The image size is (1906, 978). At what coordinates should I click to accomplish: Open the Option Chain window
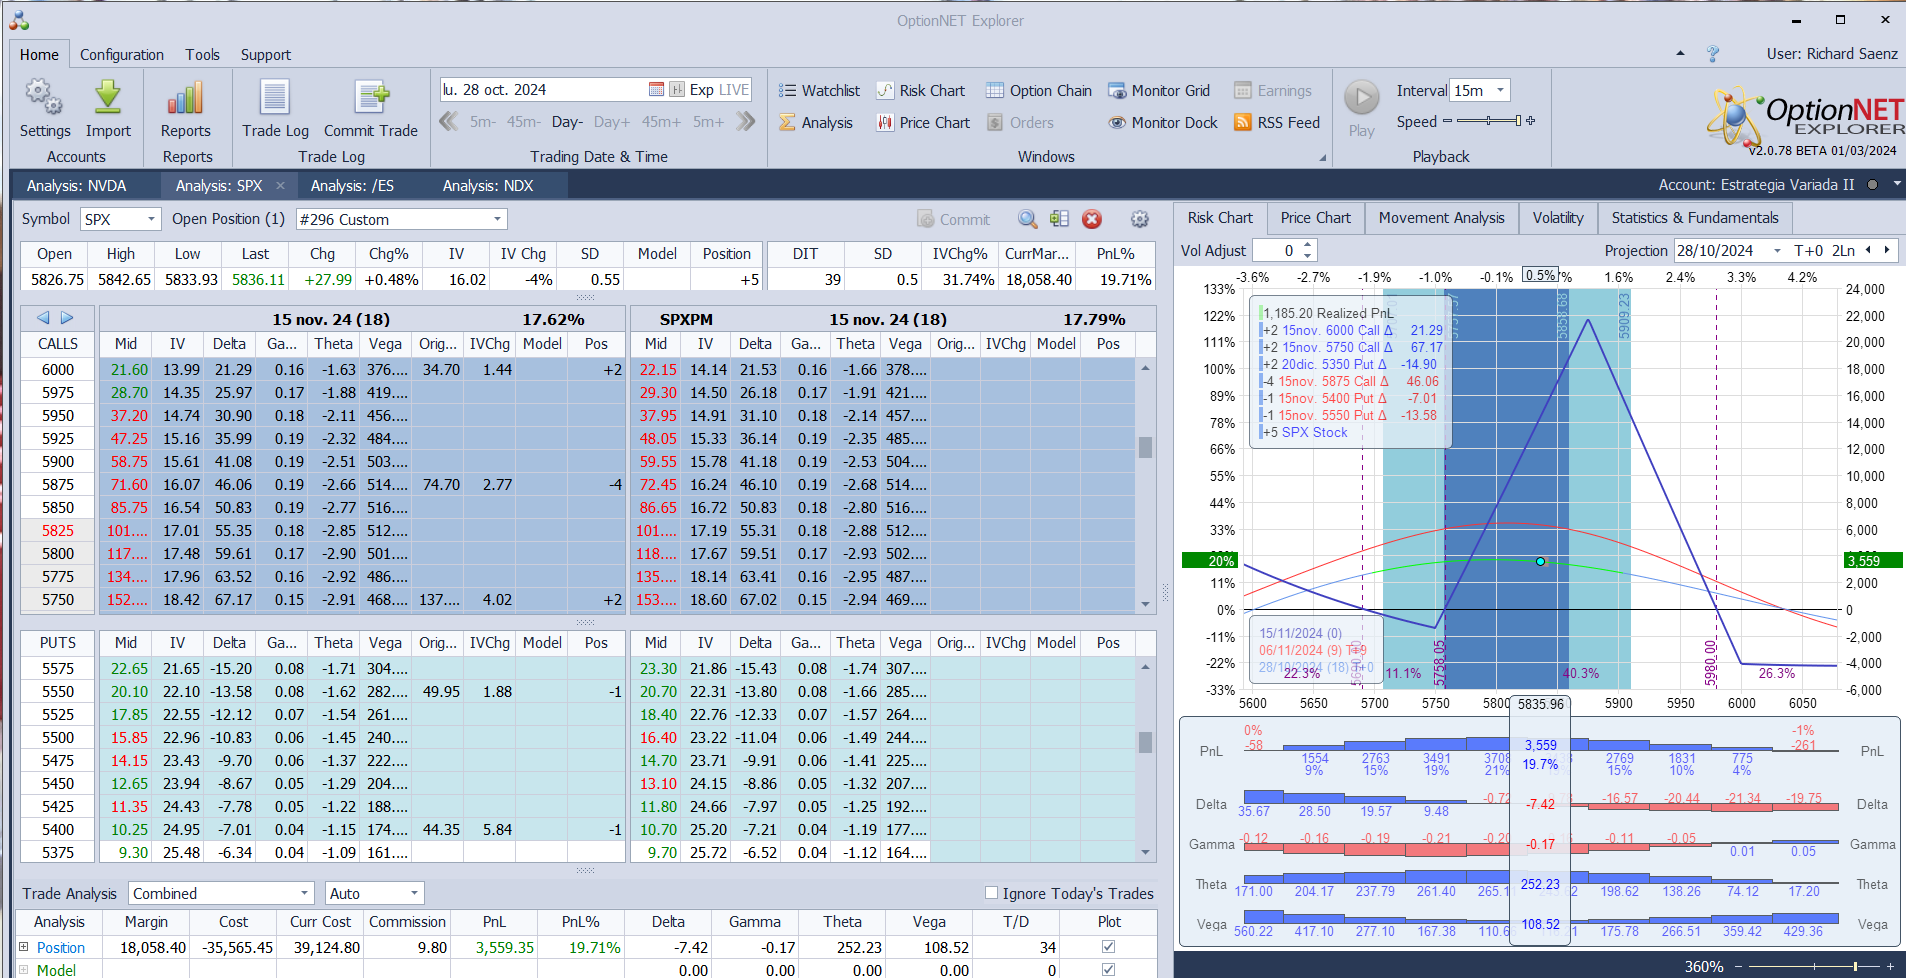click(x=1039, y=90)
